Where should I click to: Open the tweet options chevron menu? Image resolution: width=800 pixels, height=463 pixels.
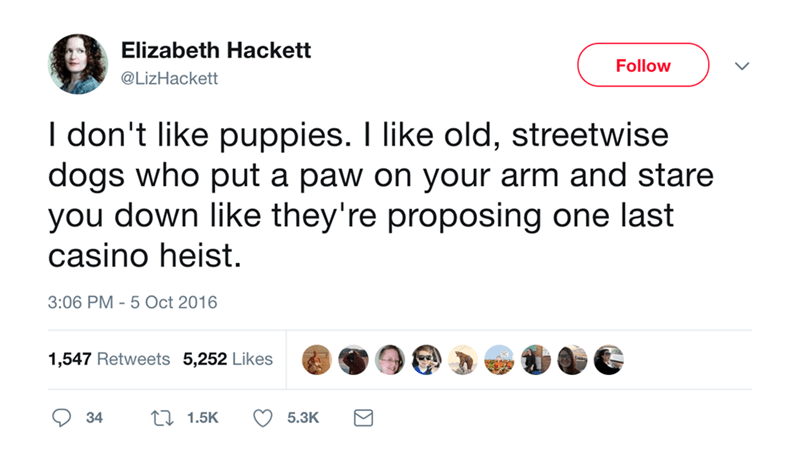pyautogui.click(x=742, y=66)
